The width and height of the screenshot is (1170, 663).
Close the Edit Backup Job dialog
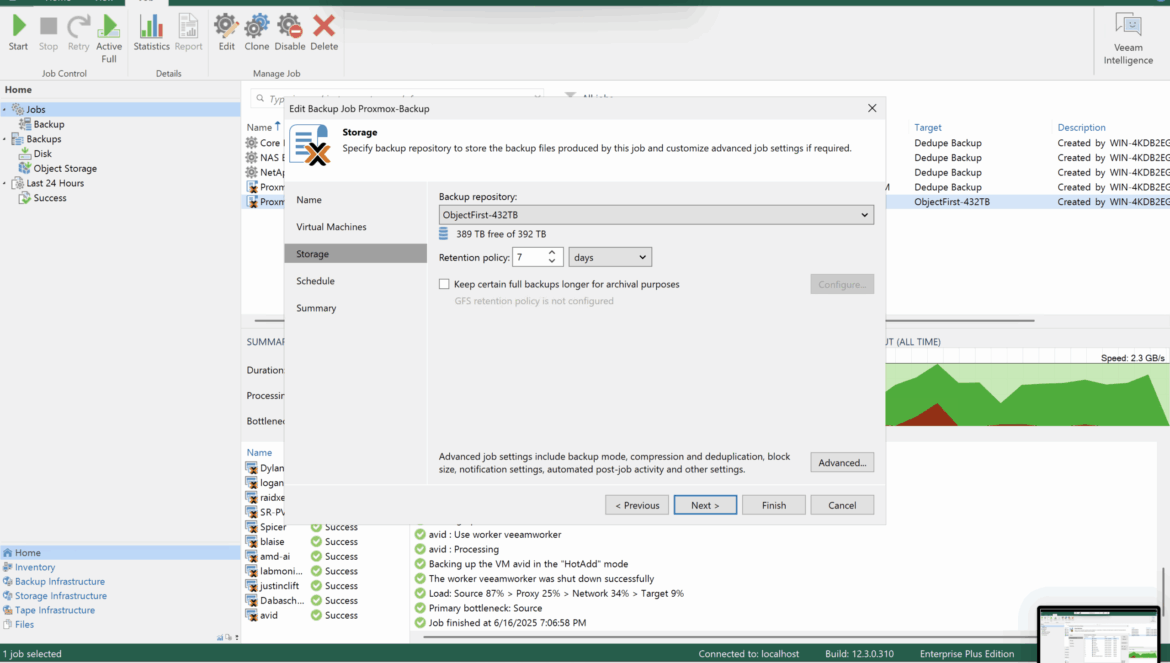[x=872, y=108]
